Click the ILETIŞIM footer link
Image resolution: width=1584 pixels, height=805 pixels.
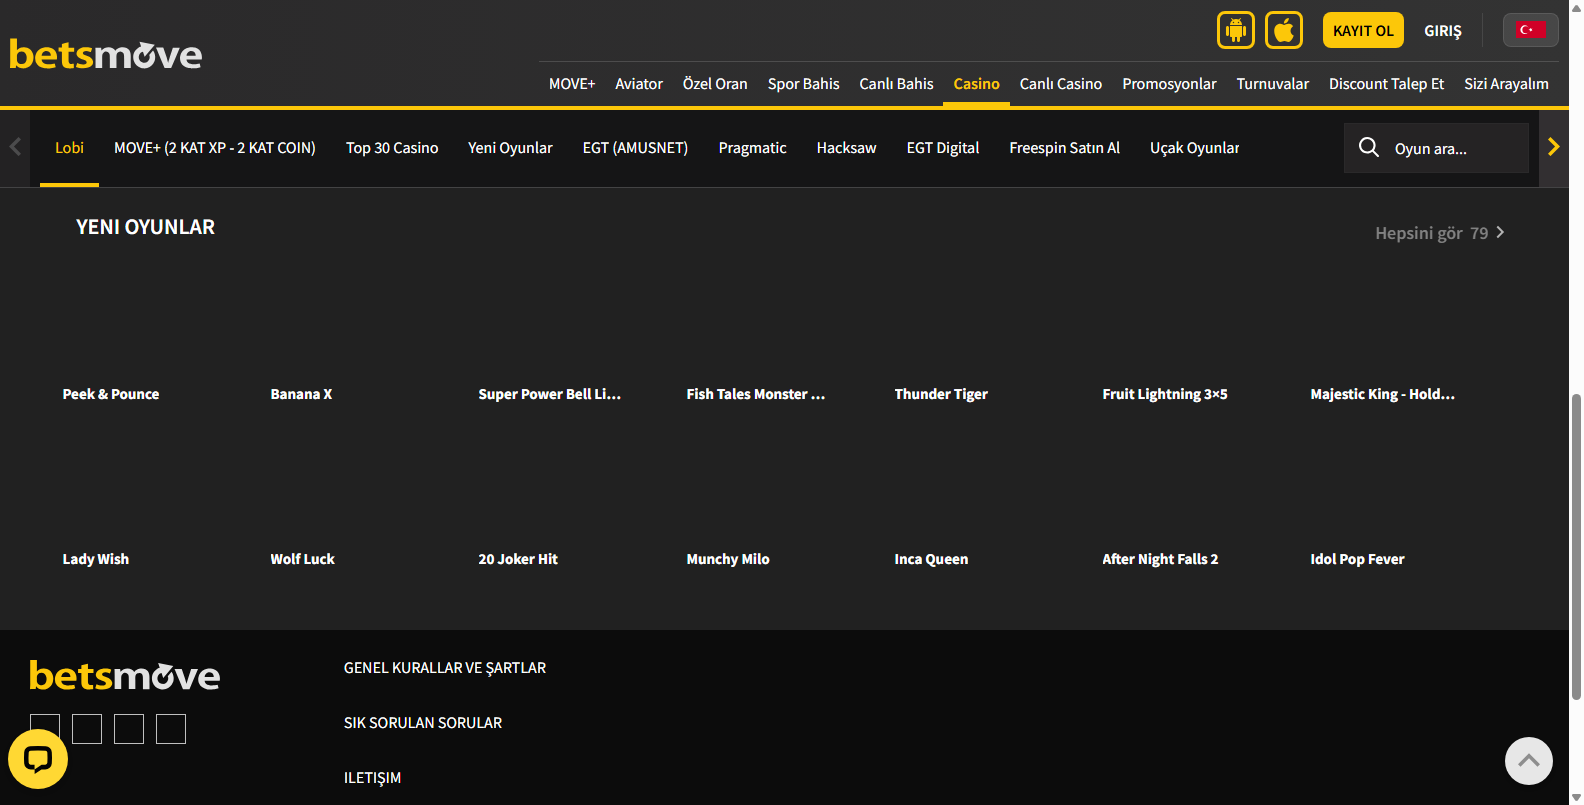point(372,778)
